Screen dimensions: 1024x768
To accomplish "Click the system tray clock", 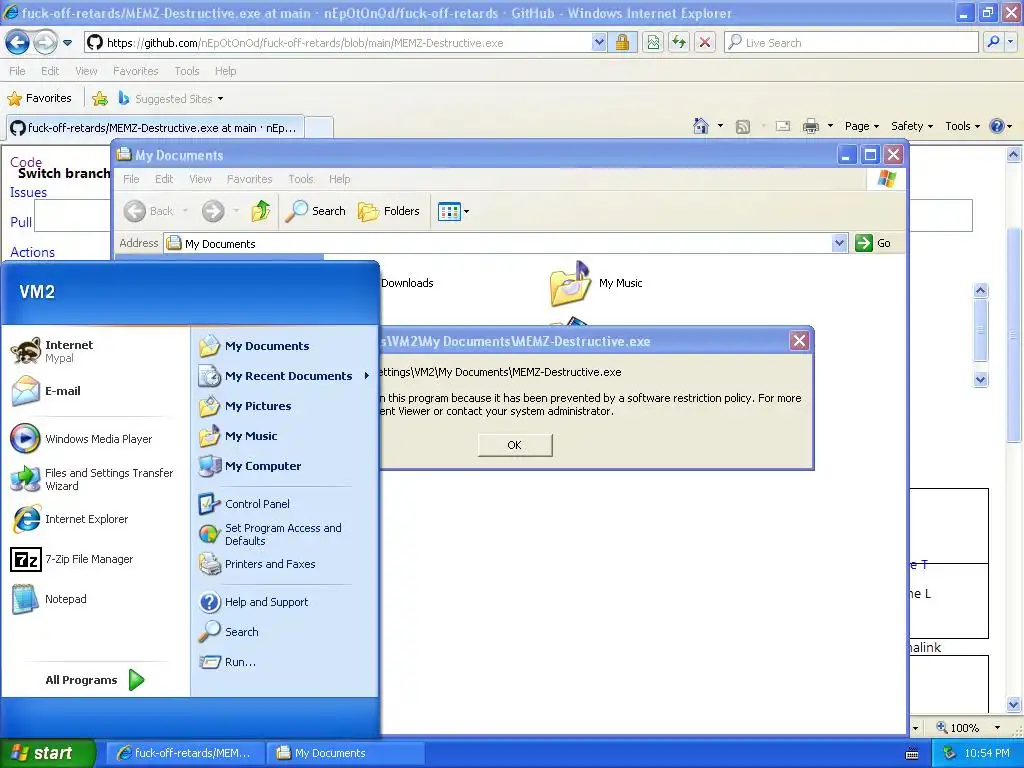I will point(987,753).
